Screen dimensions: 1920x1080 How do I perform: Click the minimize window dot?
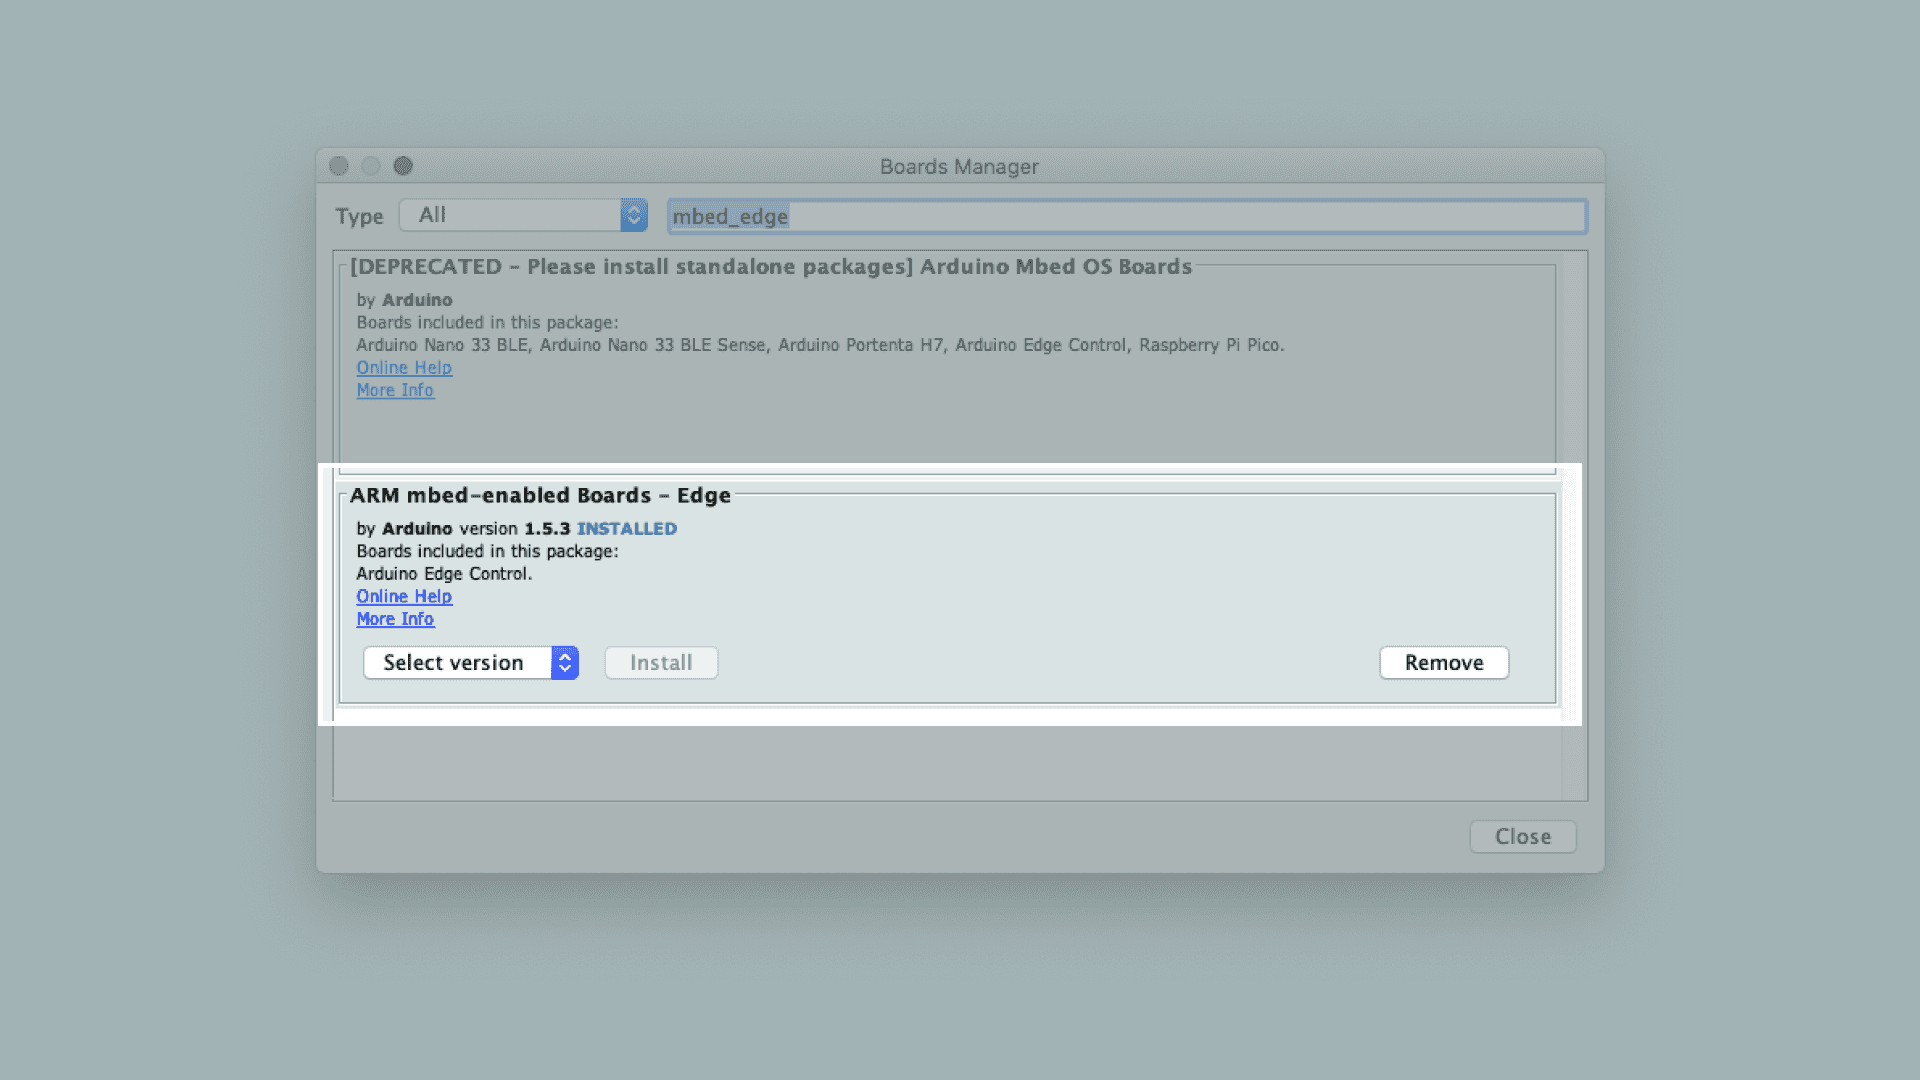tap(371, 166)
